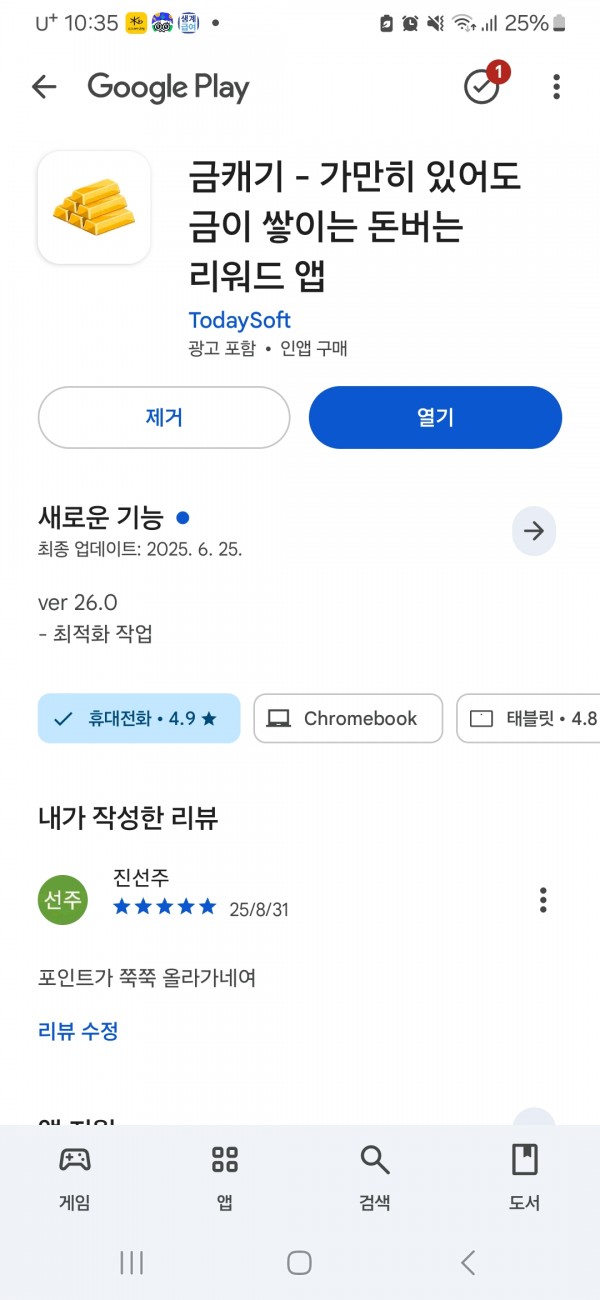The image size is (600, 1300).
Task: Open the notifications checkmark icon with badge
Action: [x=484, y=85]
